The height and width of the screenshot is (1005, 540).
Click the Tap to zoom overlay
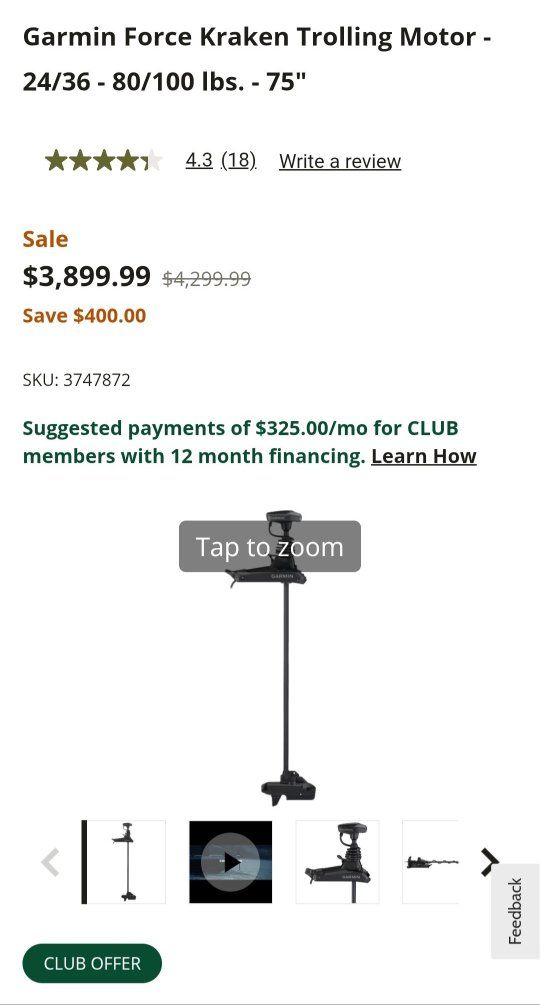[270, 547]
